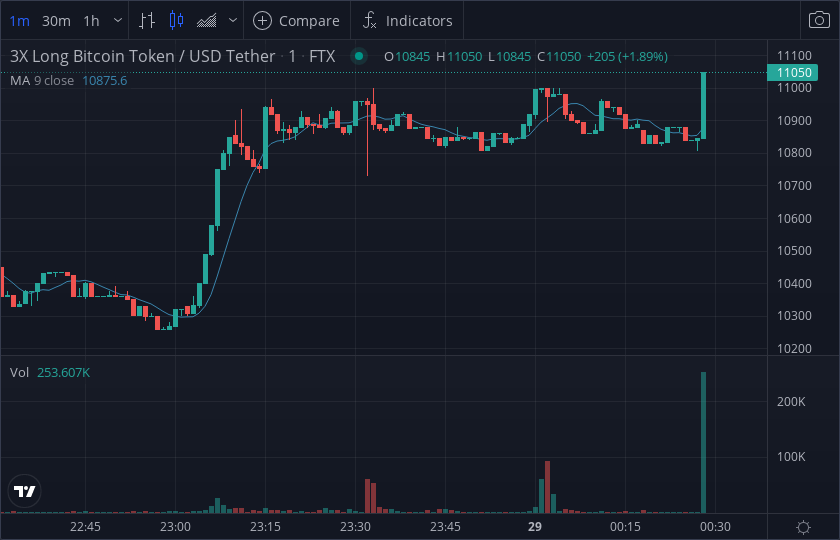840x540 pixels.
Task: Select the Vol indicator legend
Action: point(19,372)
